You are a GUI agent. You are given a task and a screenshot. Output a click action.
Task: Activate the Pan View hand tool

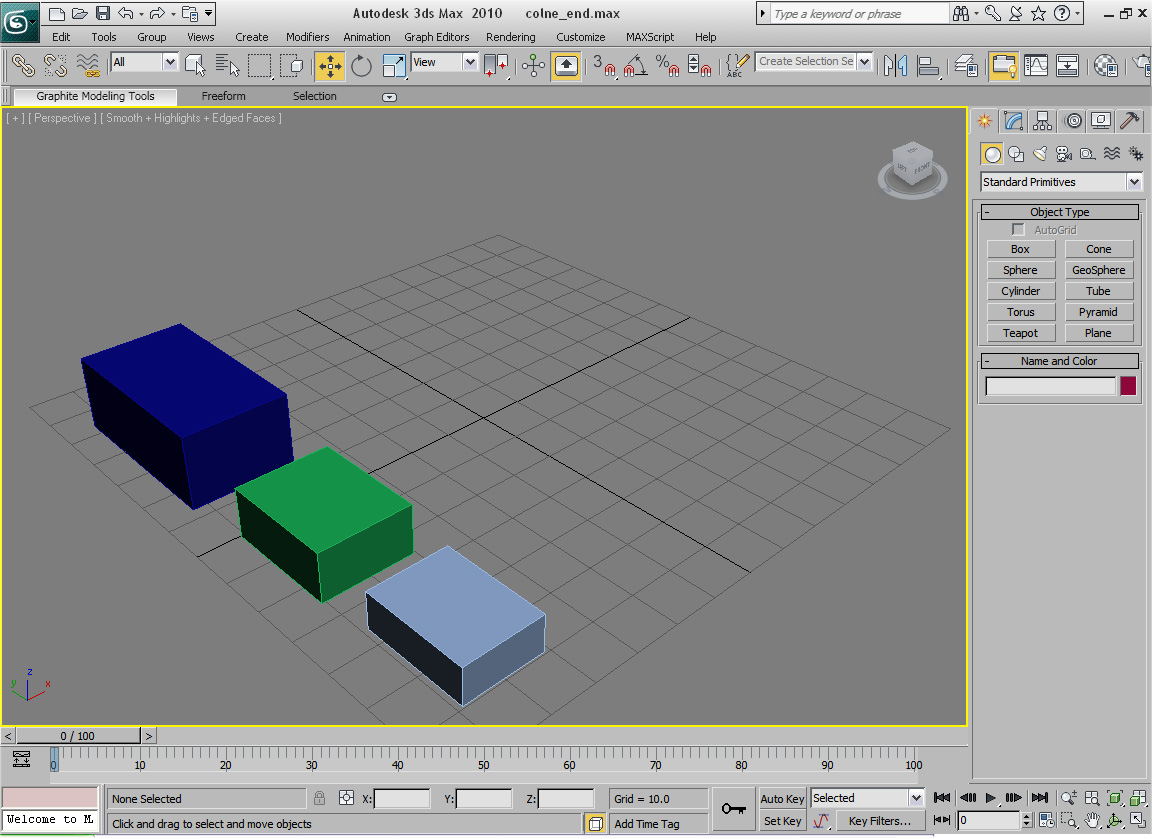(x=1091, y=820)
